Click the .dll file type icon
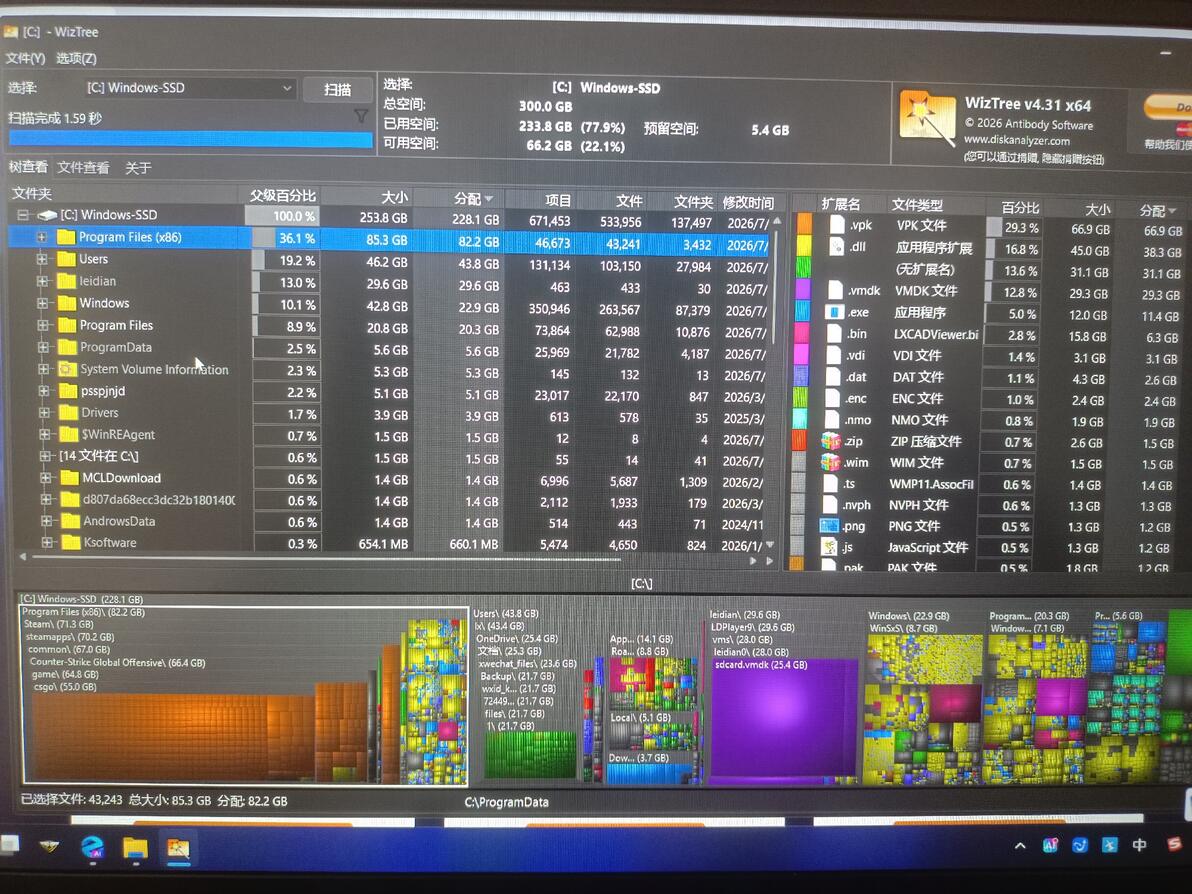Screen dimensions: 1192x894 click(837, 246)
